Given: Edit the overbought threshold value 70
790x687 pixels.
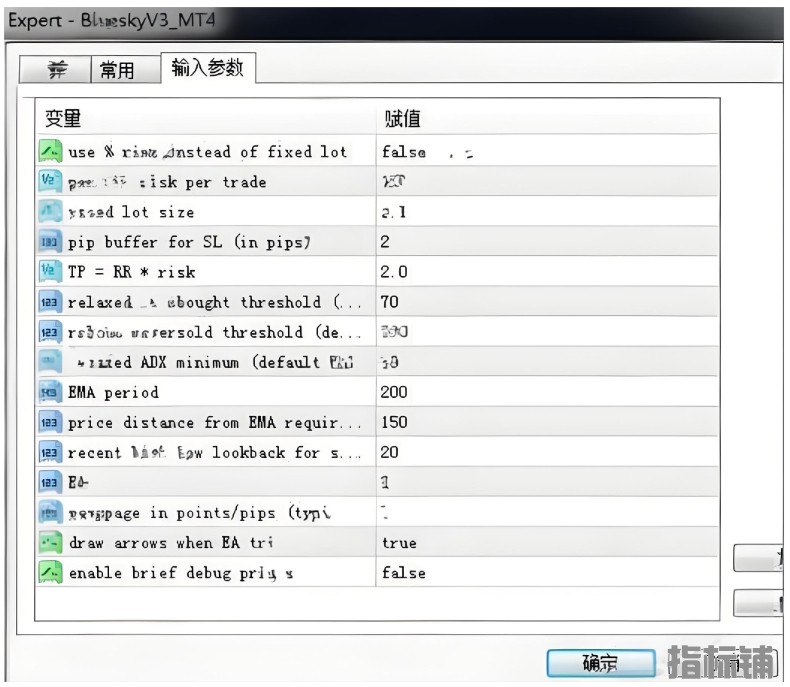Looking at the screenshot, I should click(389, 302).
